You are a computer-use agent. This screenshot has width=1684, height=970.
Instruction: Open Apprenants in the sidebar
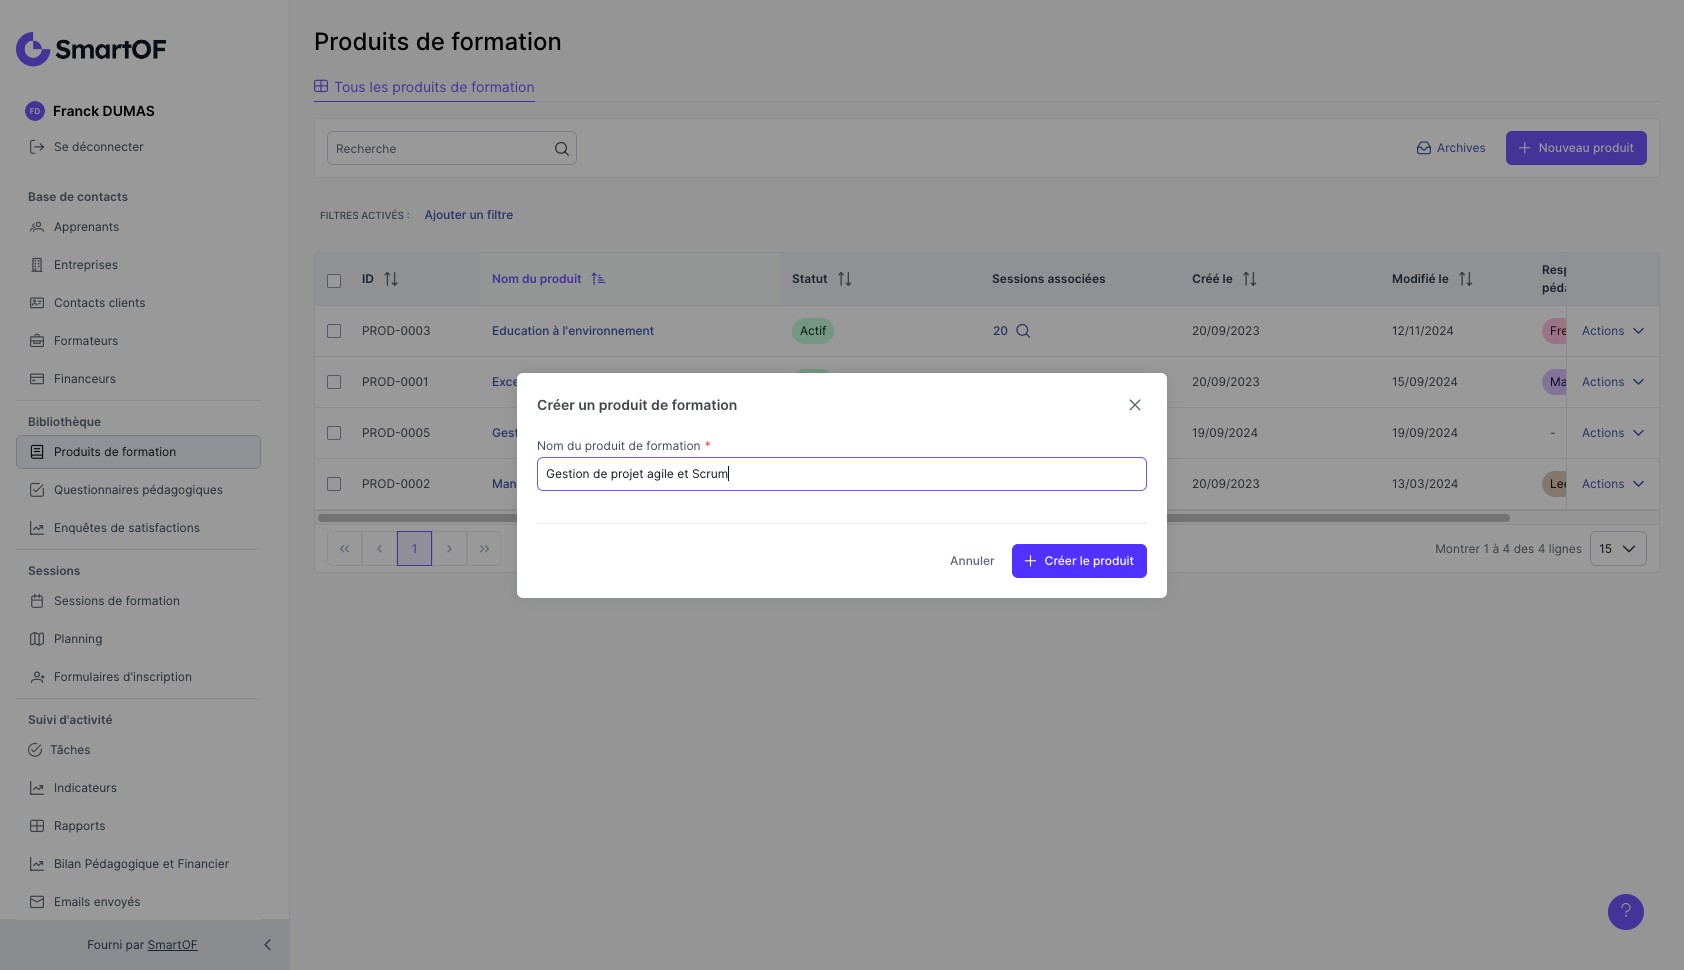(74, 227)
